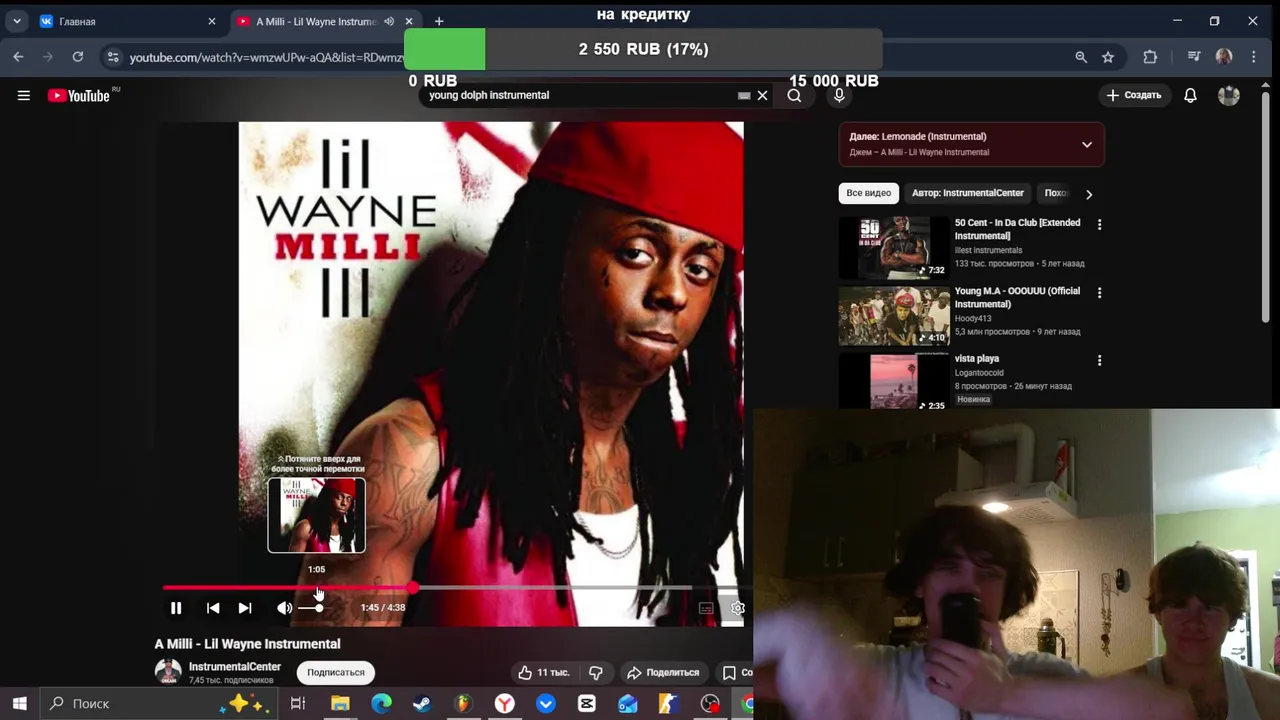
Task: Open the 50 Cent In Da Club title
Action: (x=1018, y=229)
